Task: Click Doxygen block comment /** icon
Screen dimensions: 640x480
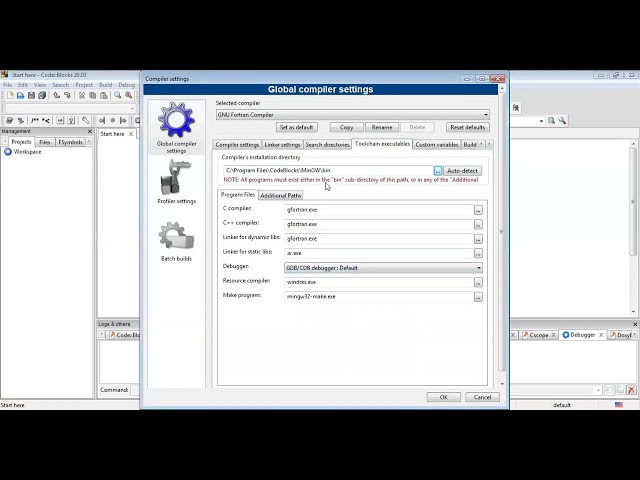Action: (x=35, y=120)
